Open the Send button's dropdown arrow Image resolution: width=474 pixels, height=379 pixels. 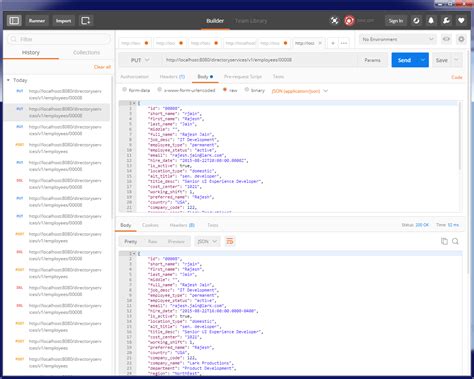pyautogui.click(x=423, y=60)
